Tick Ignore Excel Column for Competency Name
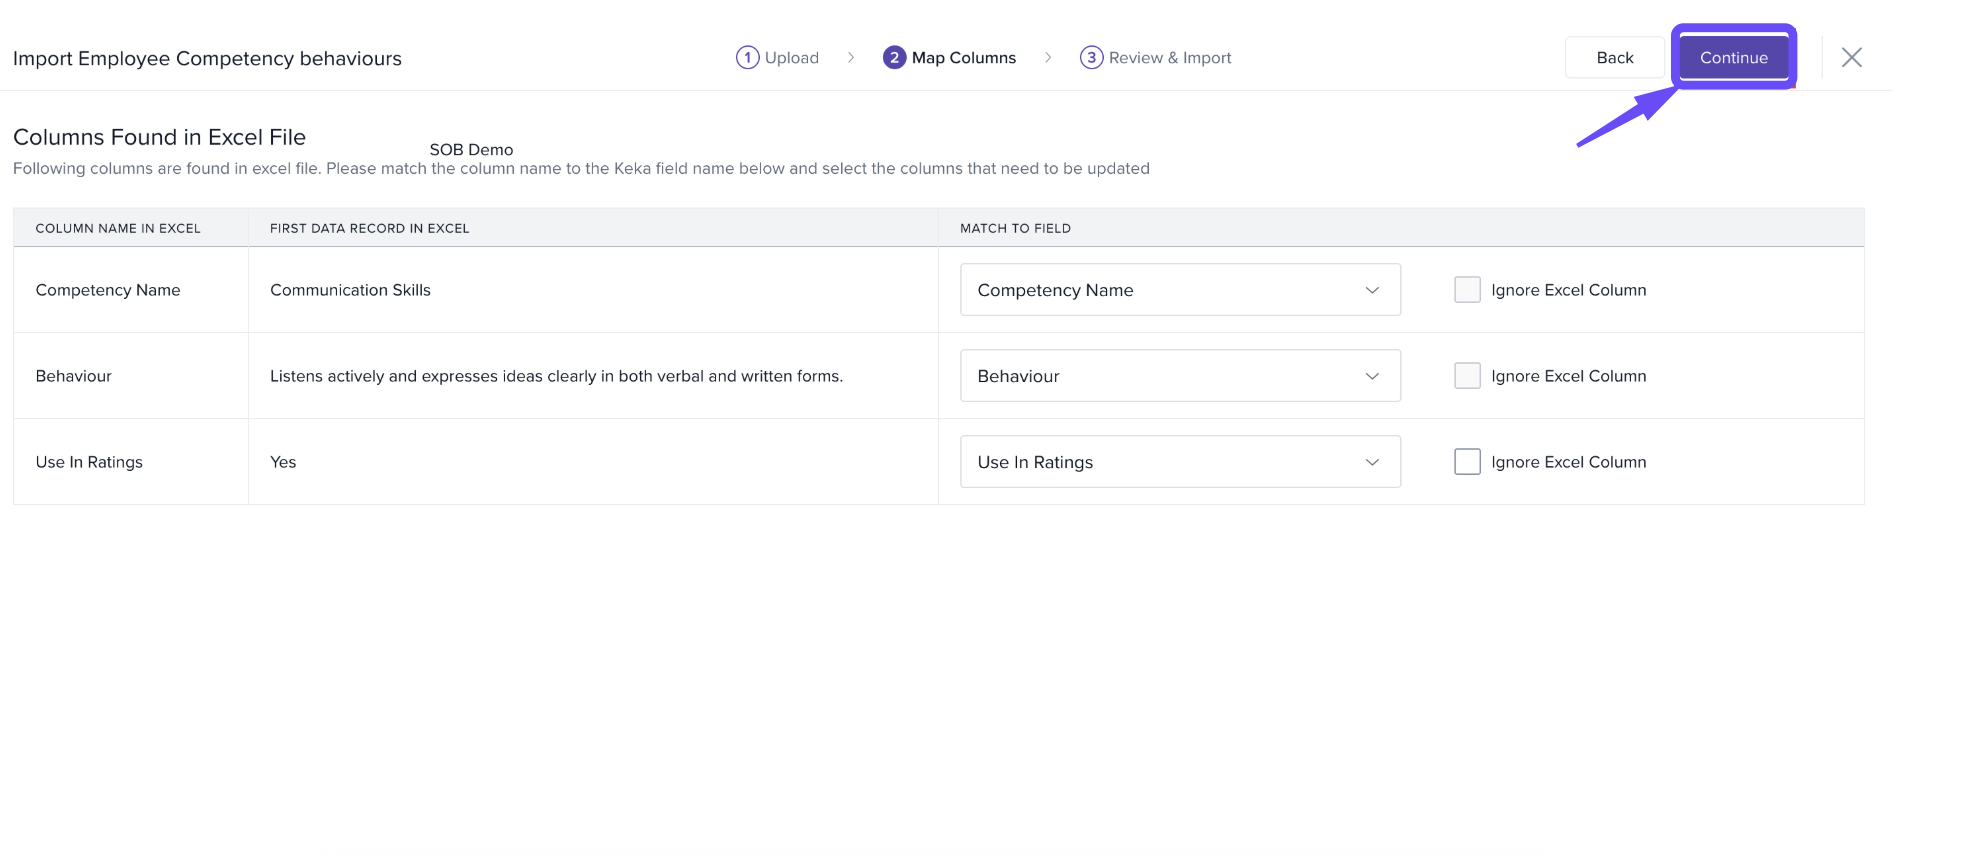The height and width of the screenshot is (856, 1978). point(1467,290)
